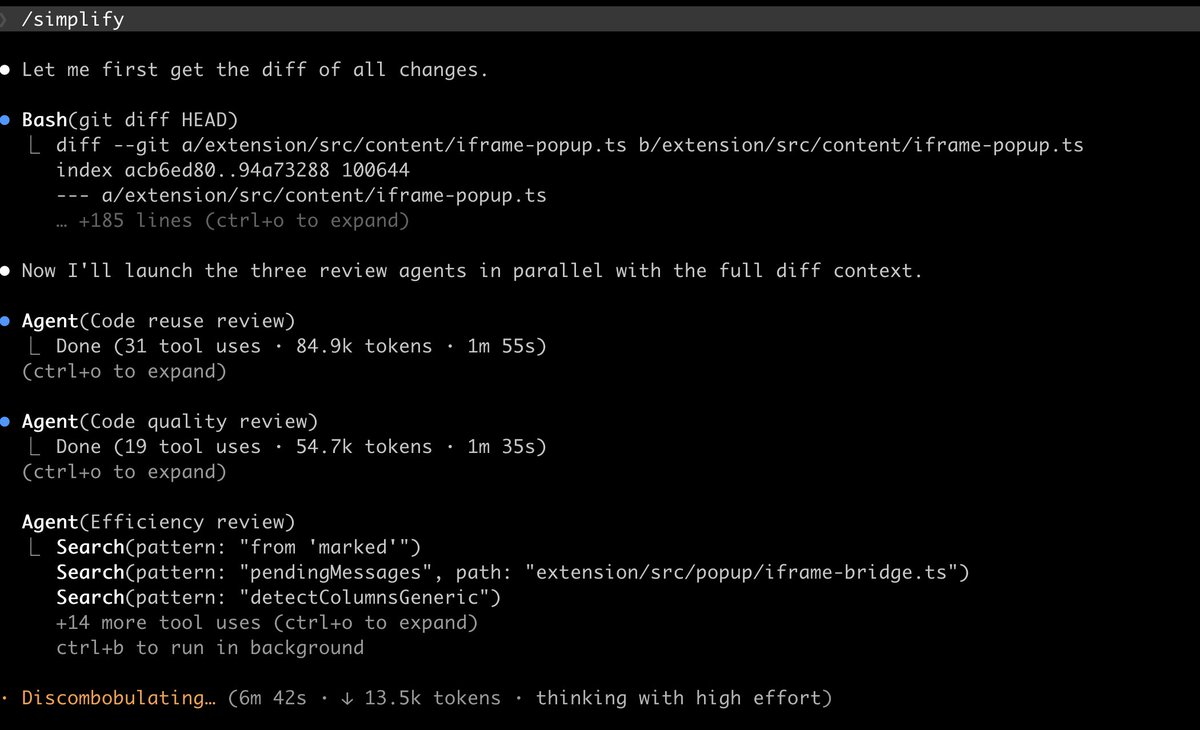Click the white bullet before 'Now I'll launch'
The image size is (1200, 730).
pos(5,271)
